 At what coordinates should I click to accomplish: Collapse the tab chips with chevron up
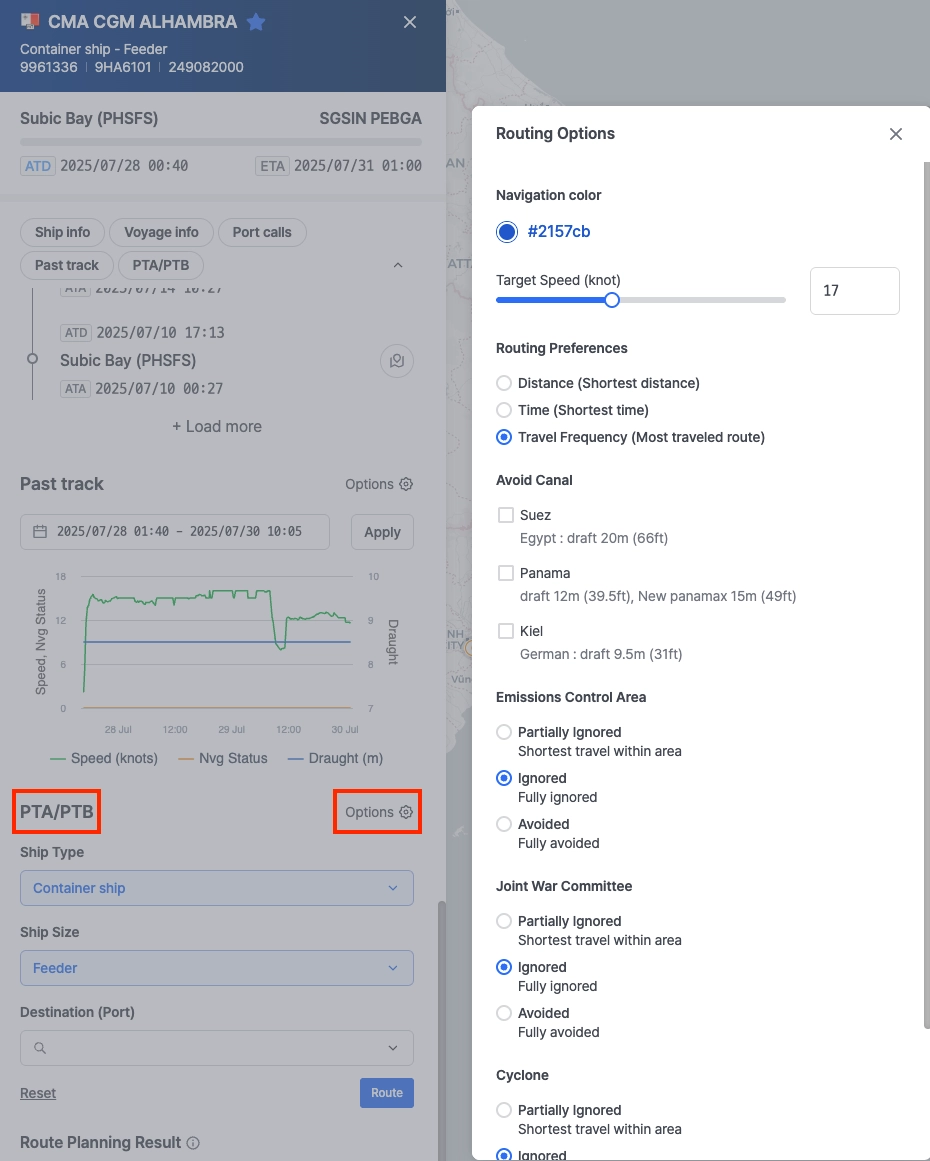(398, 265)
